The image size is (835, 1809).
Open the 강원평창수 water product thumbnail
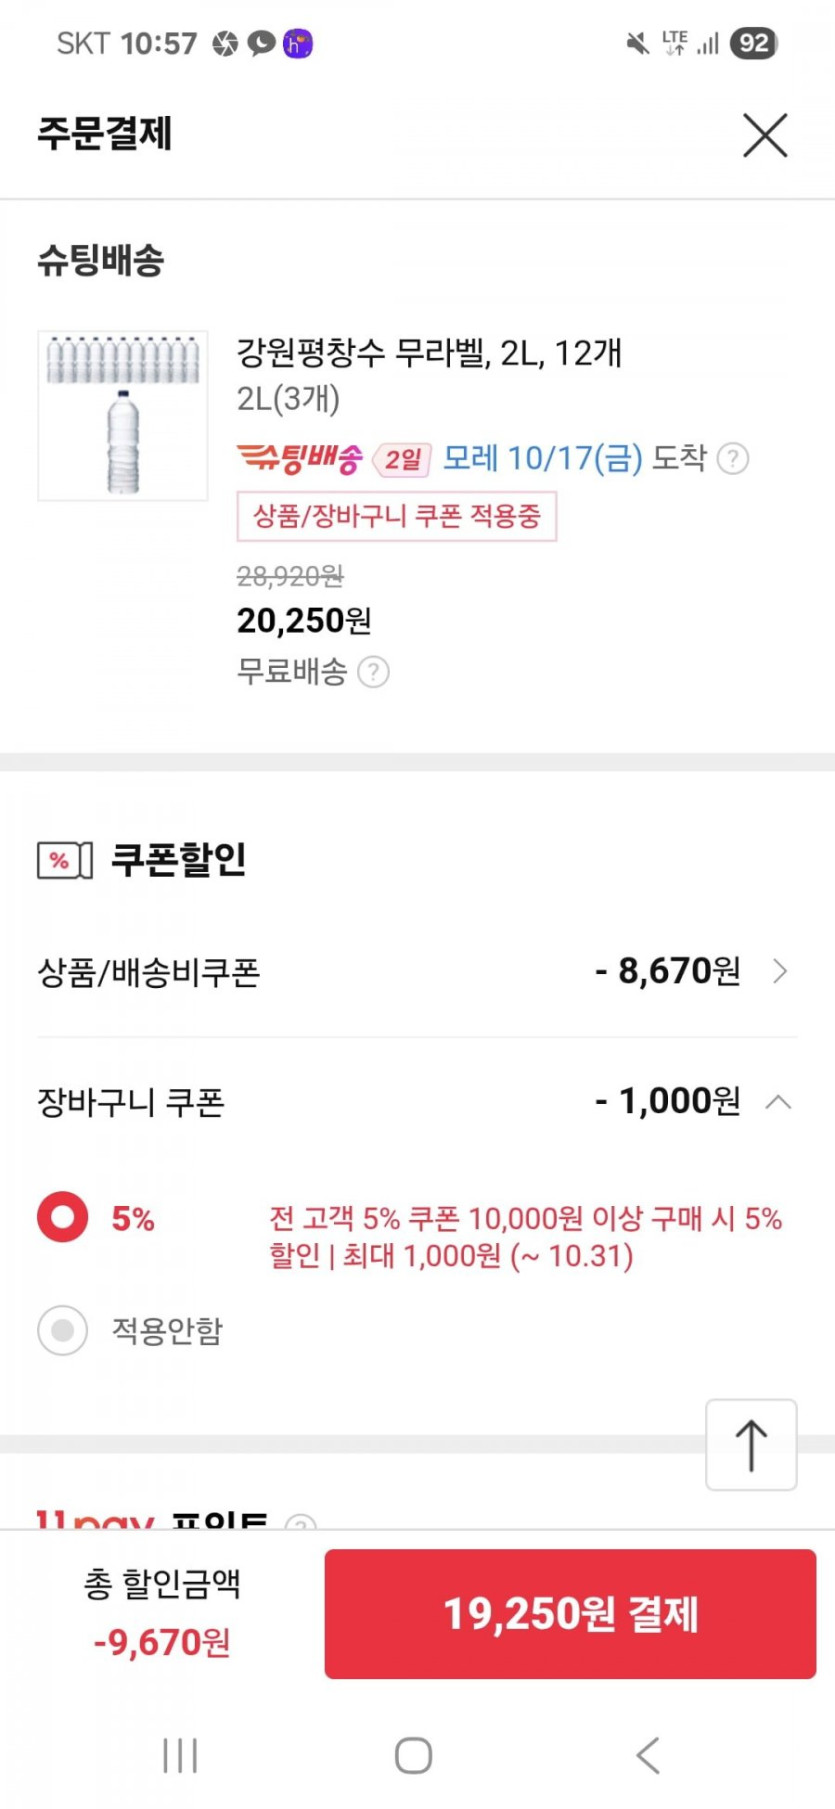pyautogui.click(x=123, y=415)
